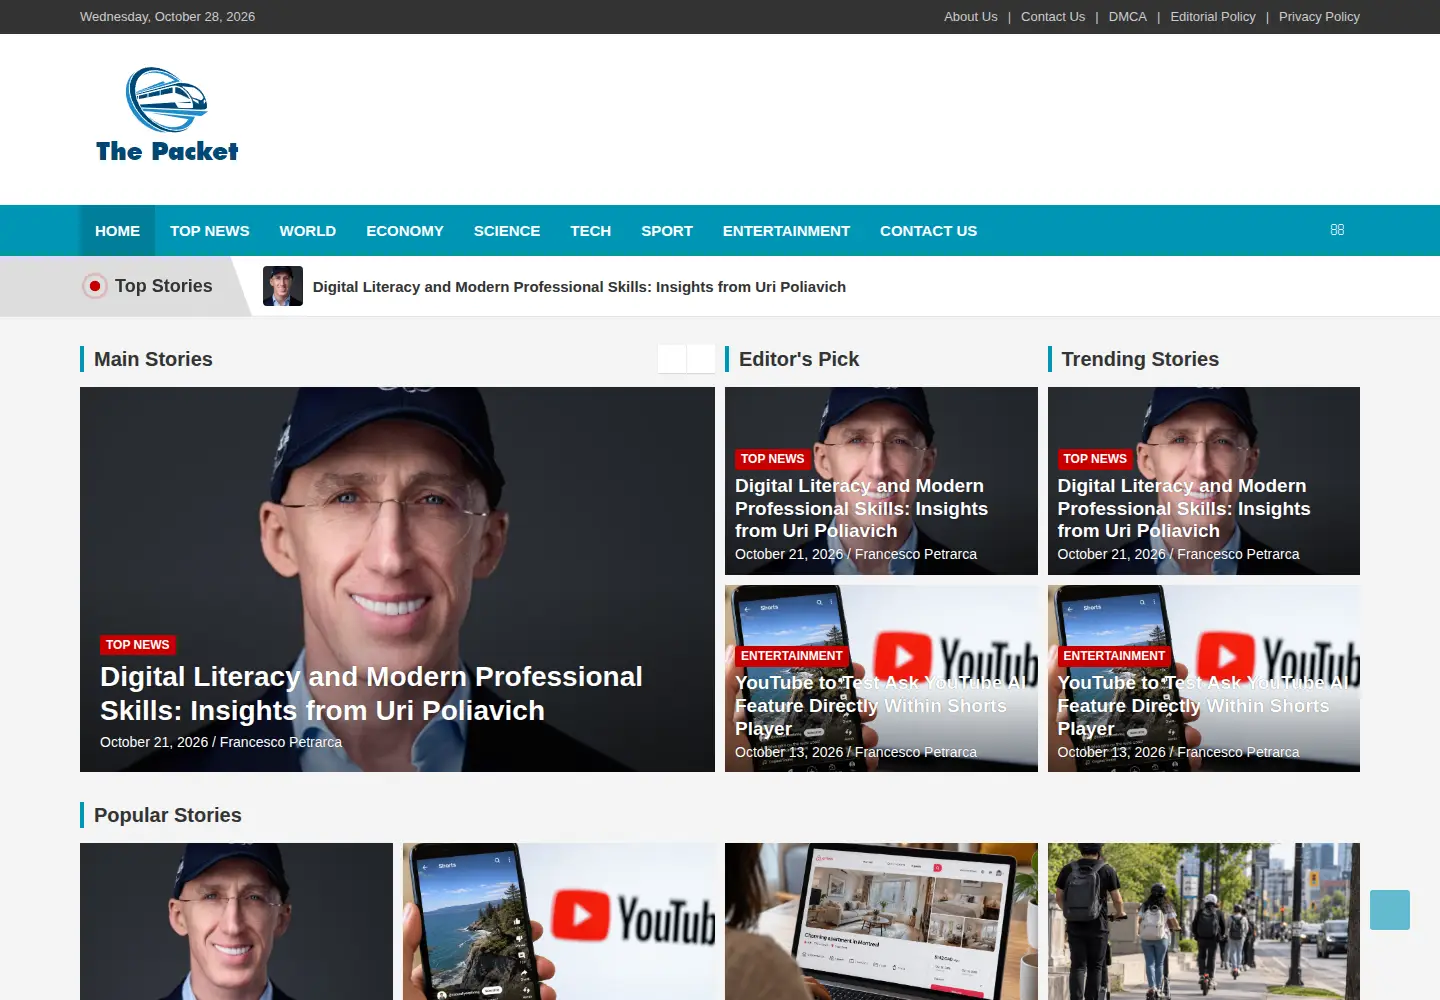The height and width of the screenshot is (1000, 1440).
Task: Open the About Us link in the top bar
Action: [x=970, y=17]
